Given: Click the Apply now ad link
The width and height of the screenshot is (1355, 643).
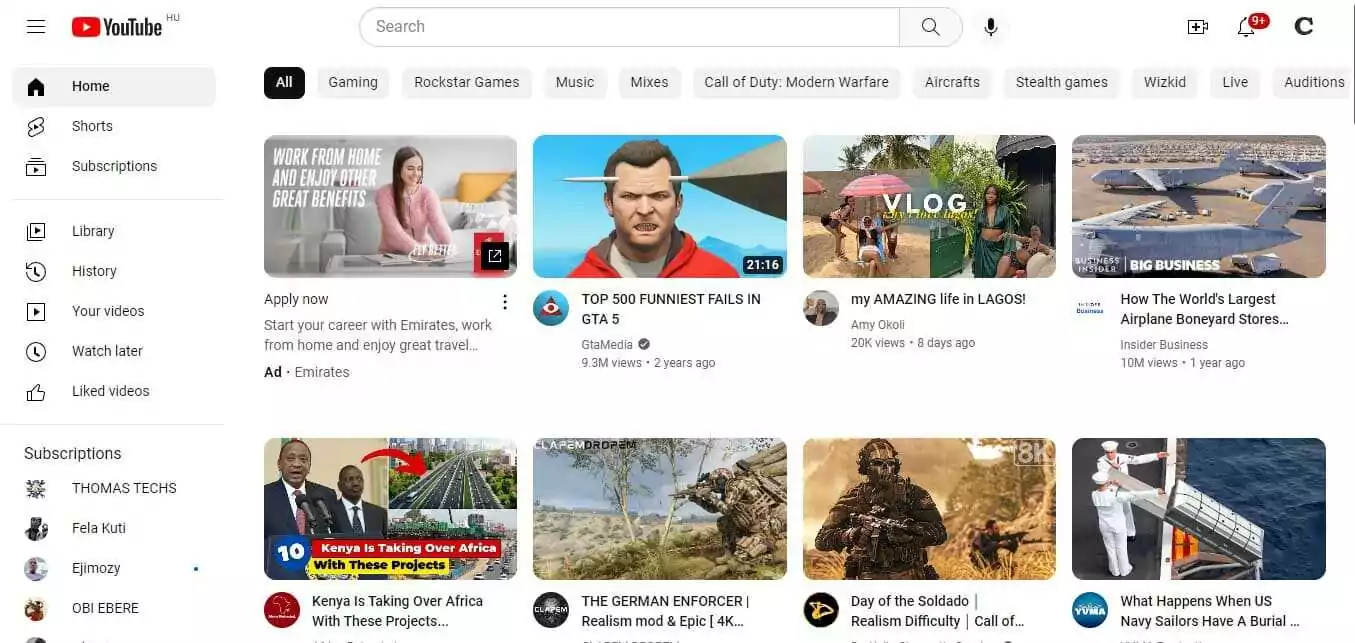Looking at the screenshot, I should click(x=296, y=299).
